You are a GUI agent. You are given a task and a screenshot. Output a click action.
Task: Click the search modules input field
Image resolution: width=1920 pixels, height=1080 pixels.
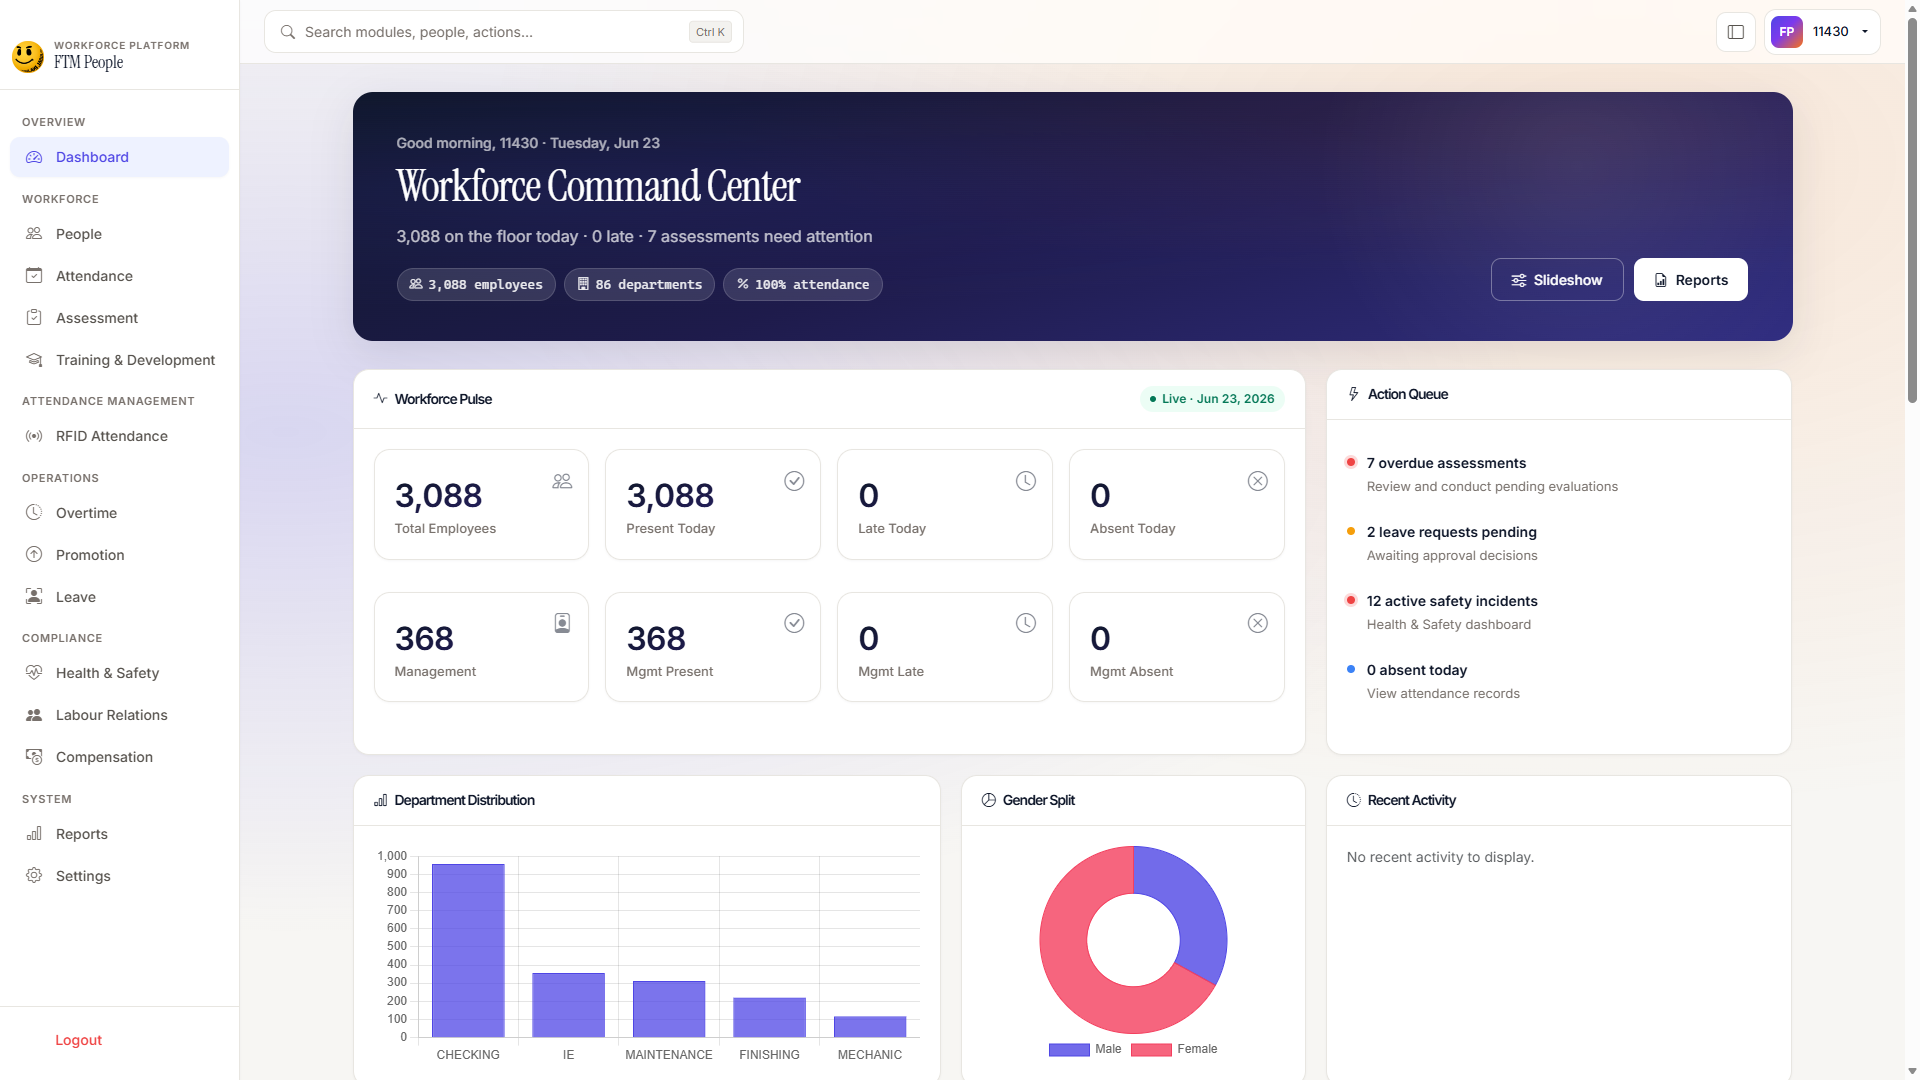coord(504,32)
